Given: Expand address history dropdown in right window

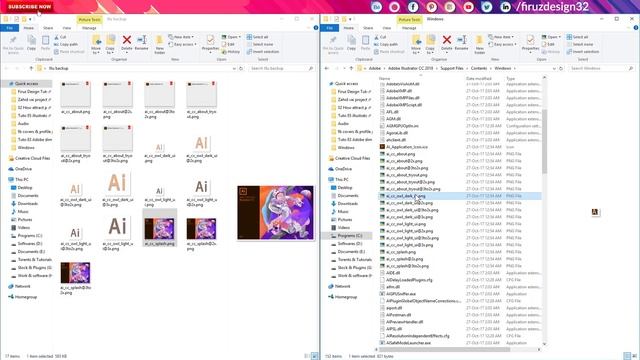Looking at the screenshot, I should pyautogui.click(x=554, y=68).
